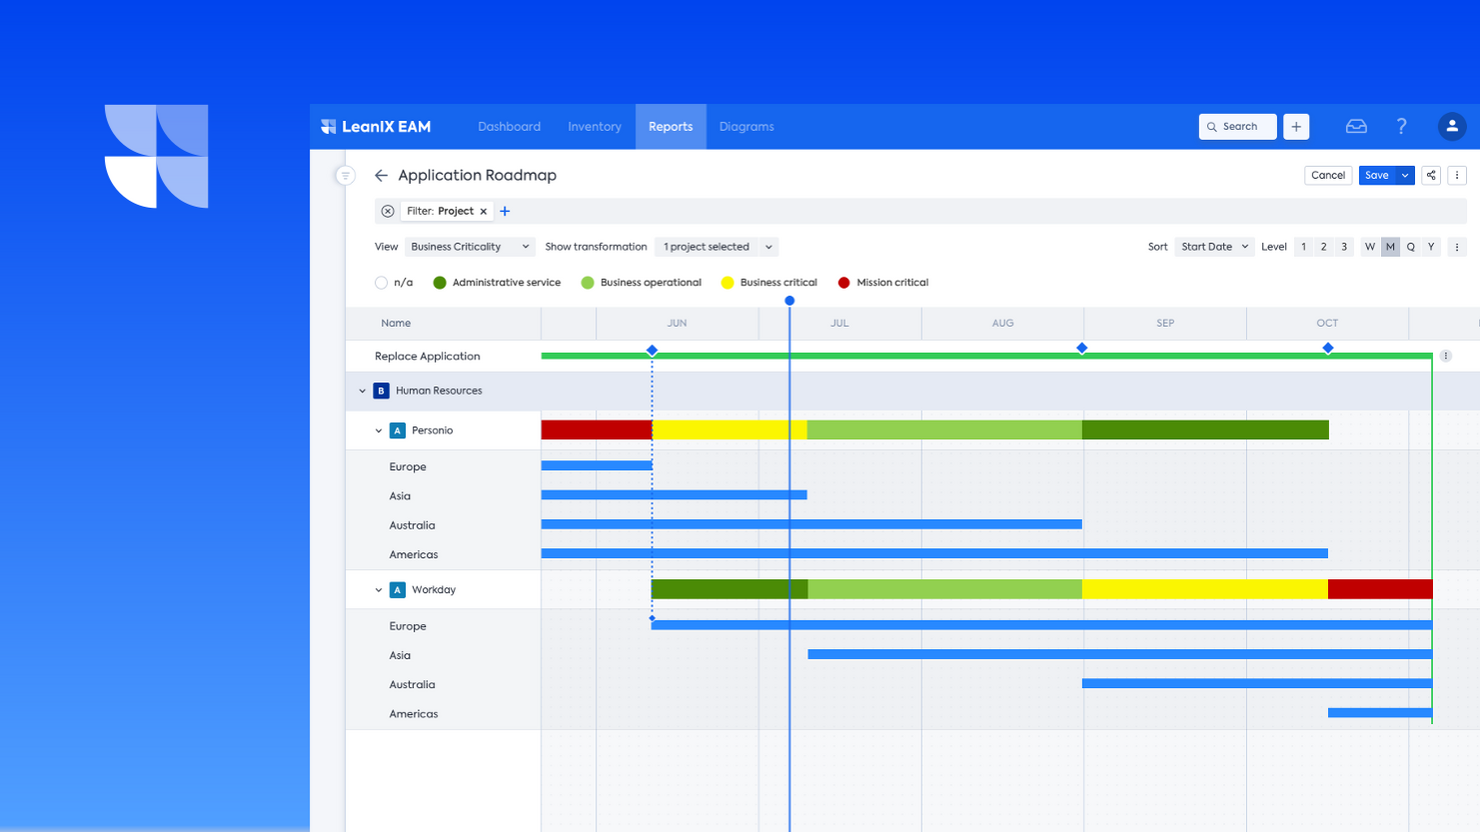Click the Personio light green Business operational segment
This screenshot has width=1480, height=832.
point(944,430)
